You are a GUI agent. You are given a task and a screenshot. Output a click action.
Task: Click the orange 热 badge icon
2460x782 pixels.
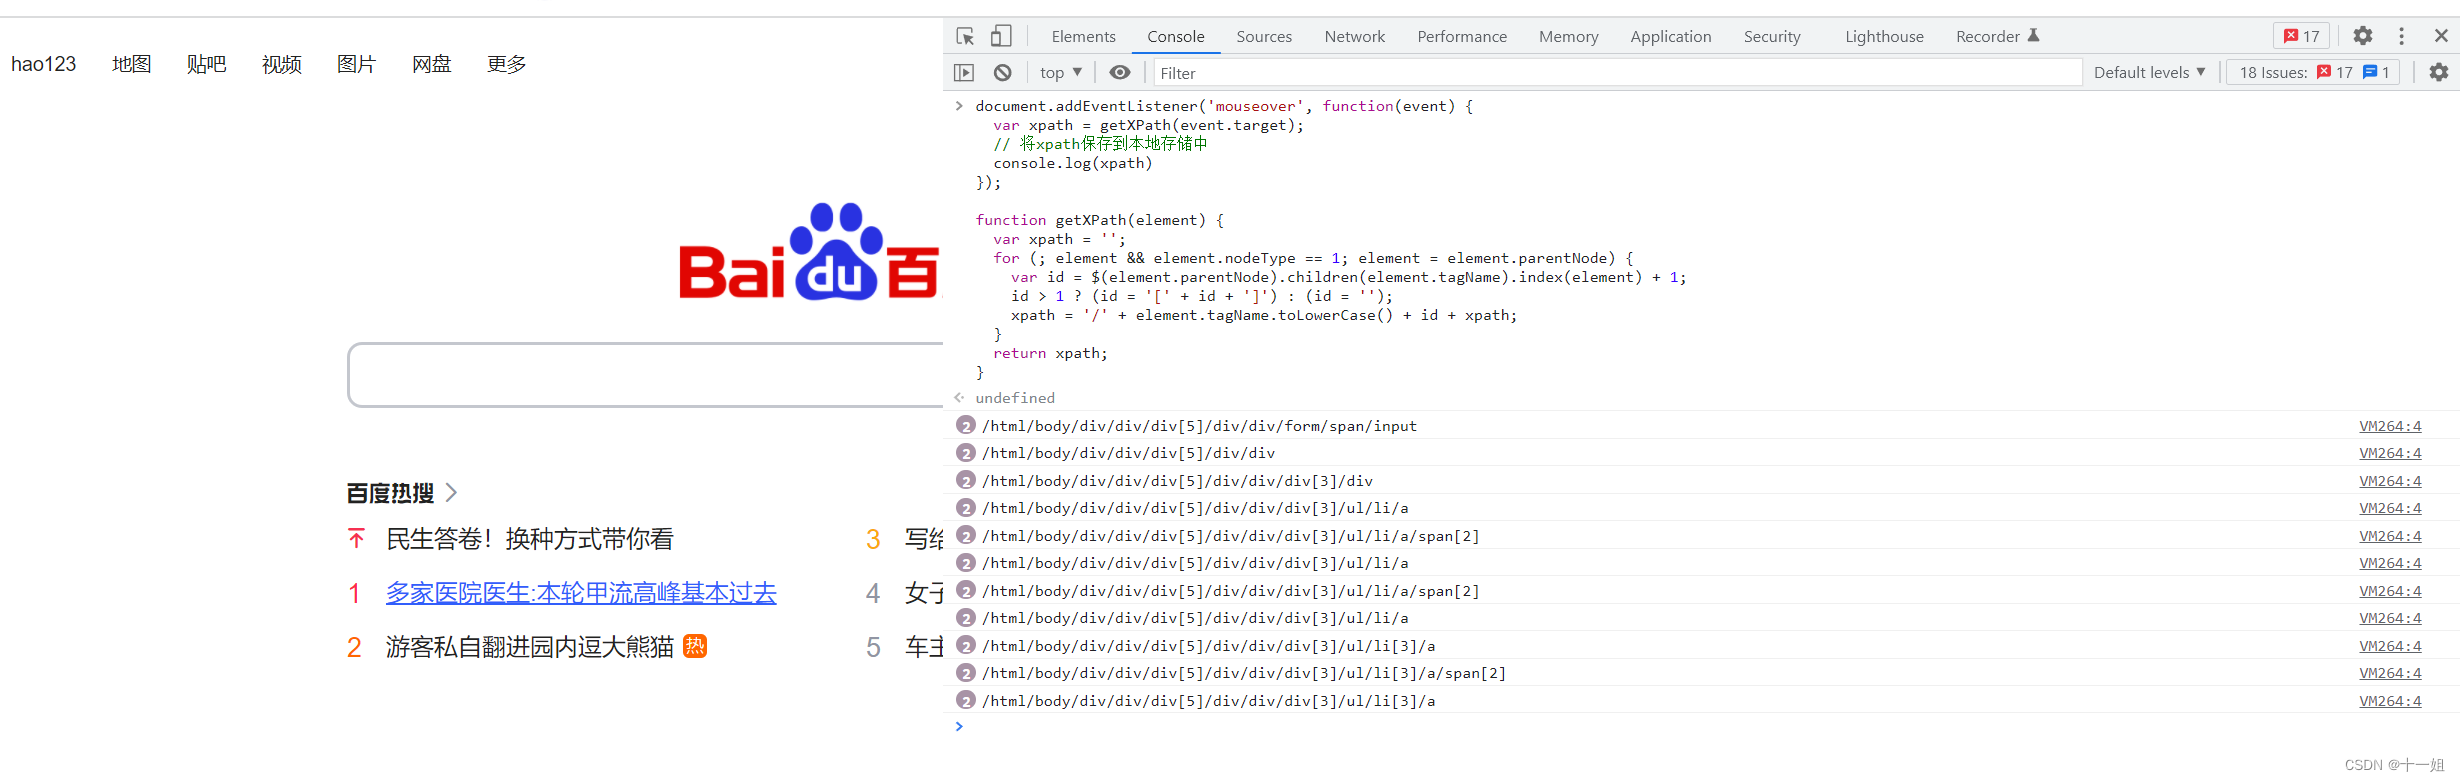click(x=695, y=646)
